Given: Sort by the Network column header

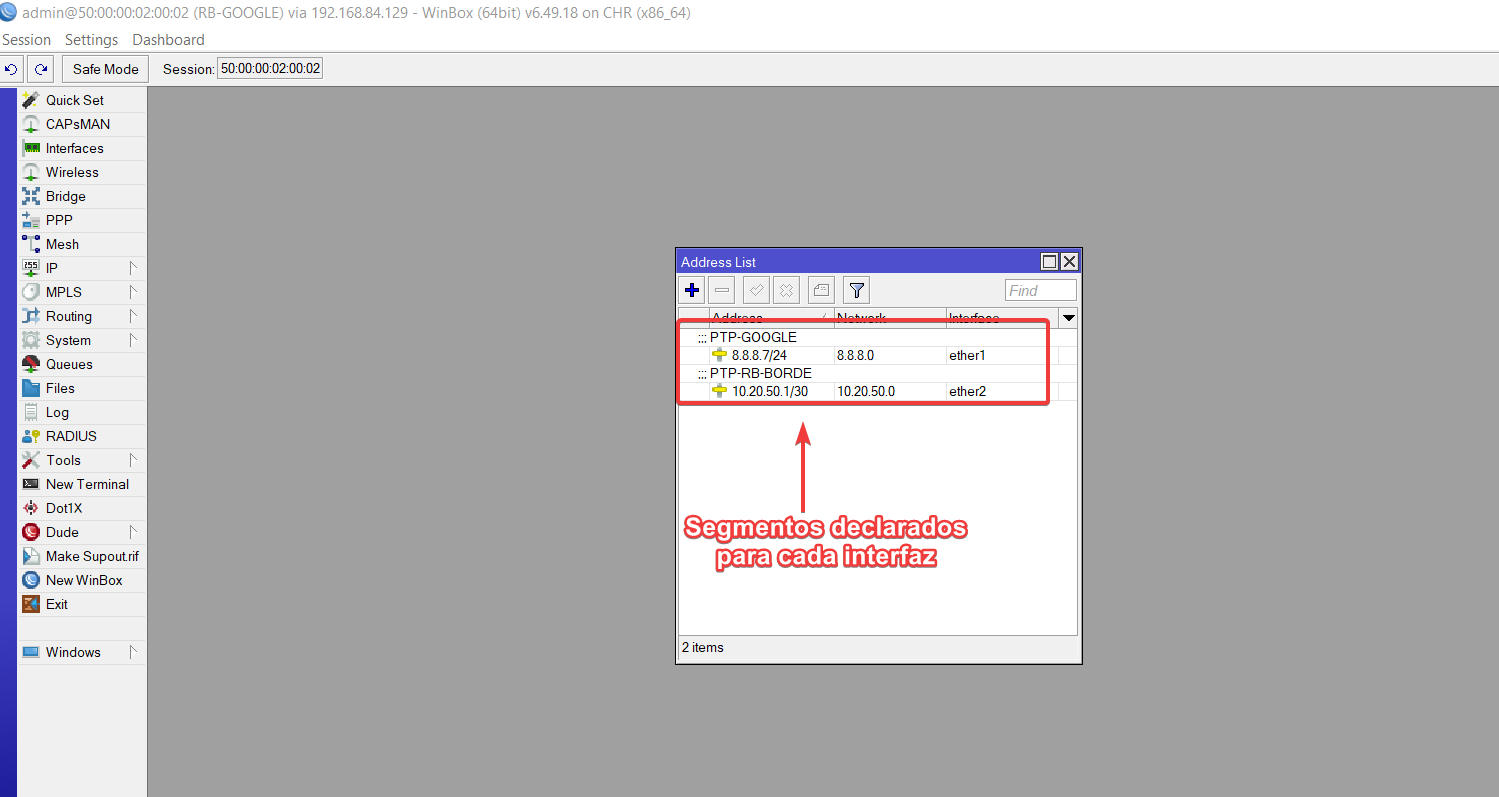Looking at the screenshot, I should 889,318.
